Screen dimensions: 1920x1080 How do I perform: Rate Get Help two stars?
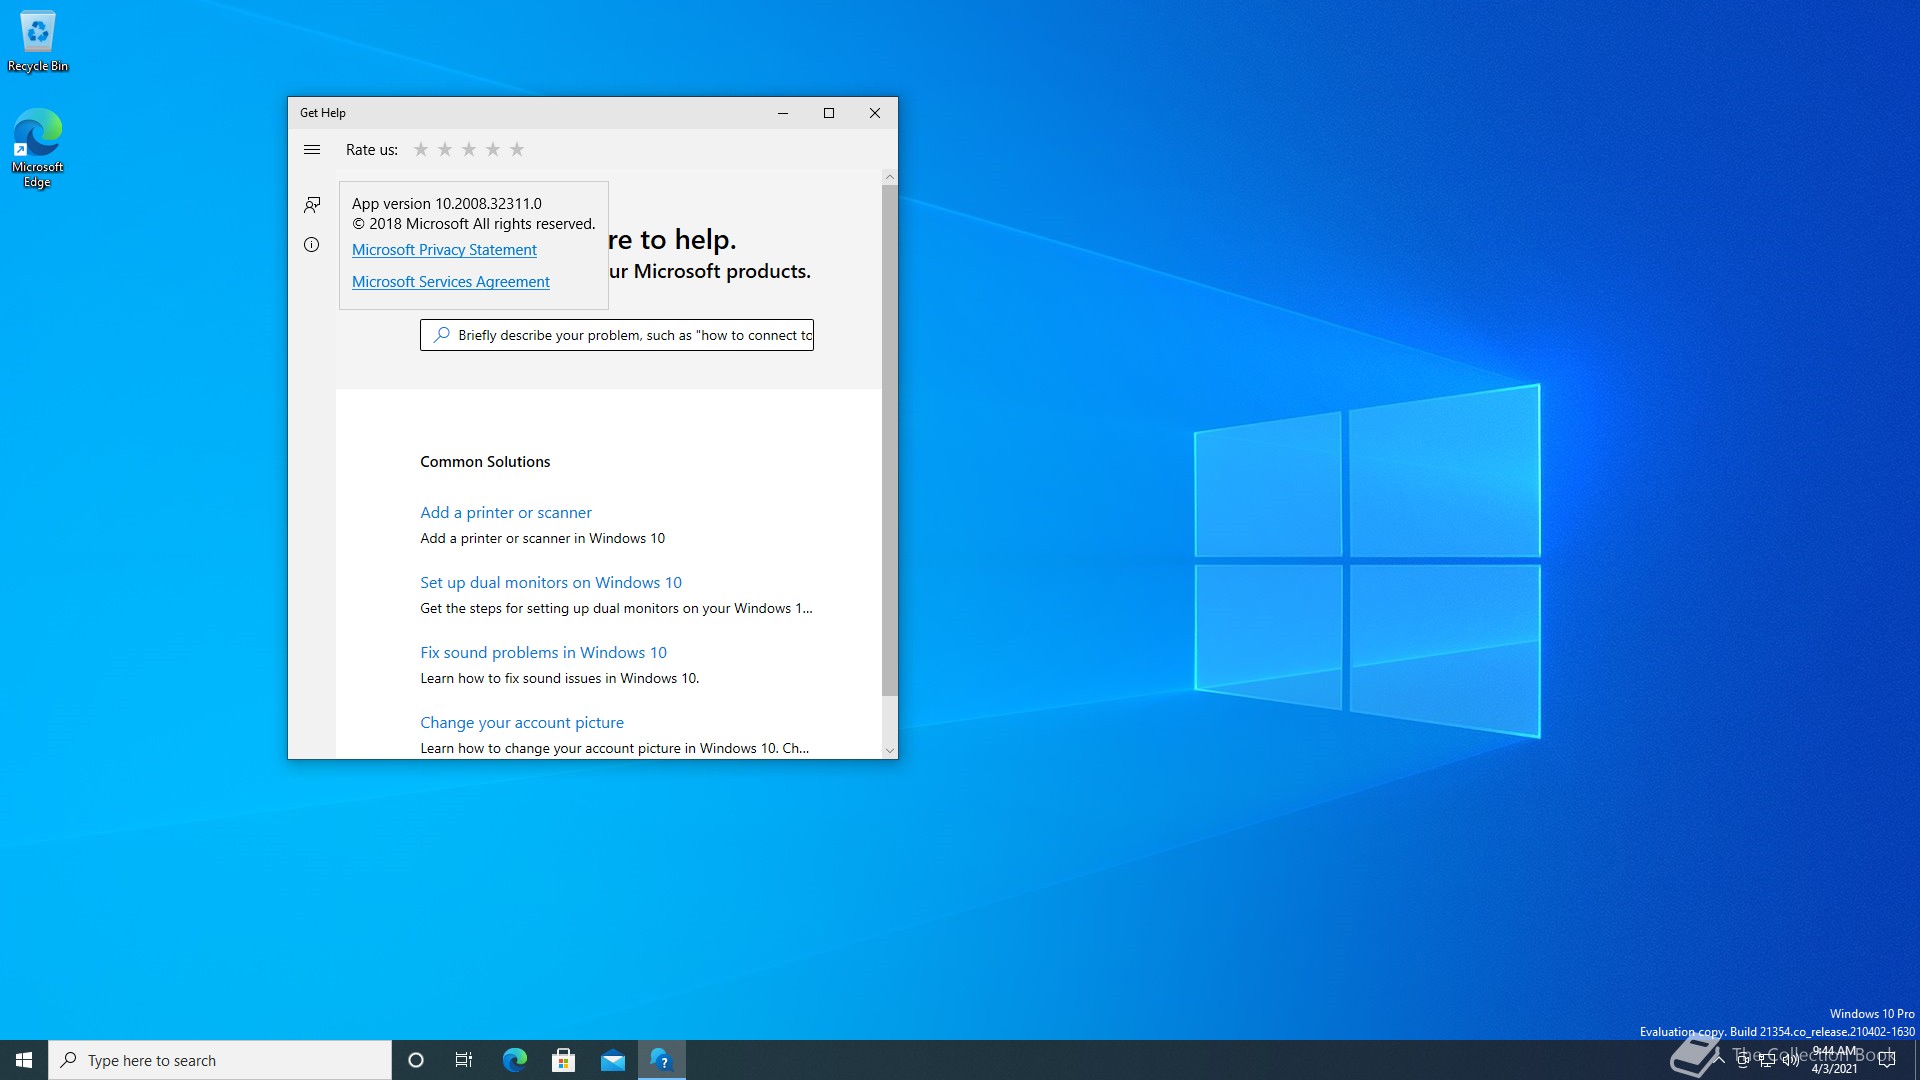point(445,149)
